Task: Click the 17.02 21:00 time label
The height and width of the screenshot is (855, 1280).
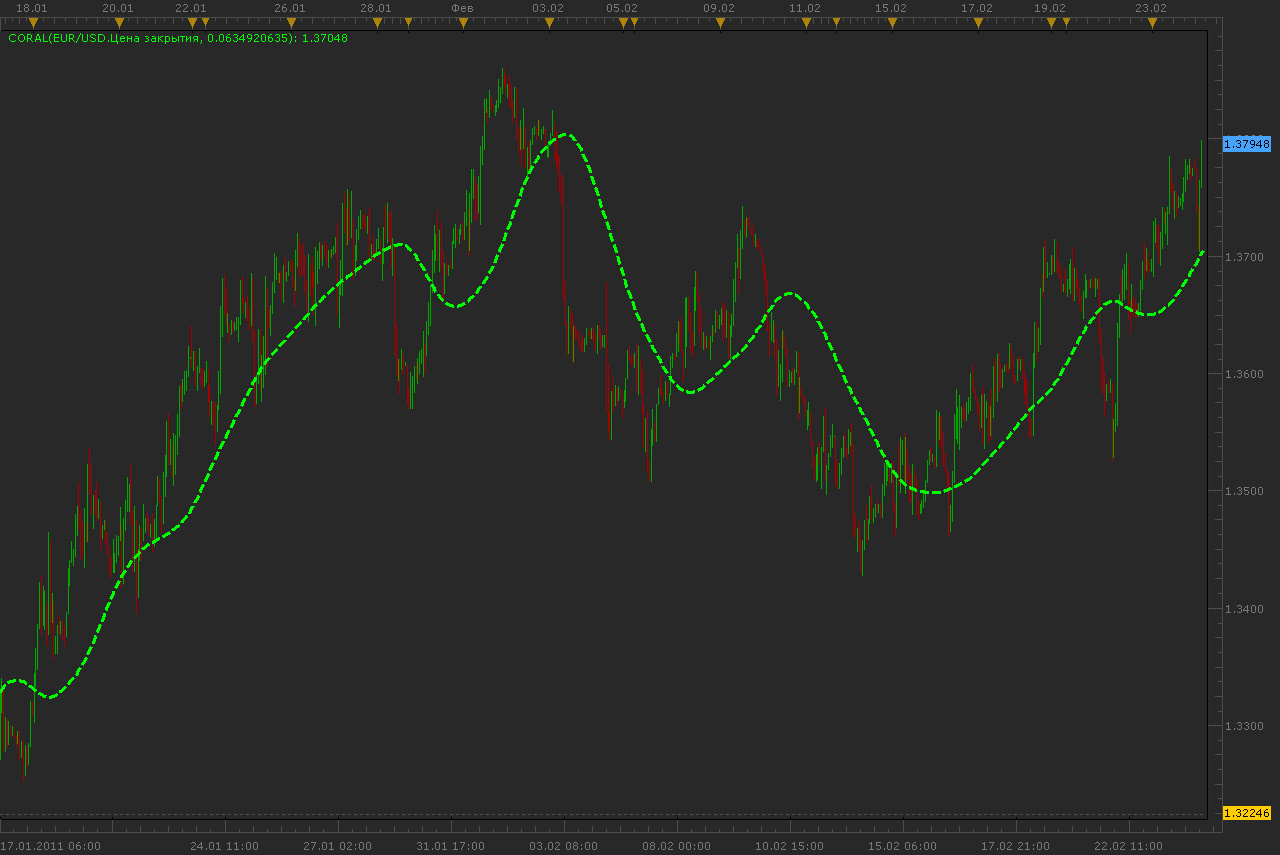Action: click(1016, 846)
